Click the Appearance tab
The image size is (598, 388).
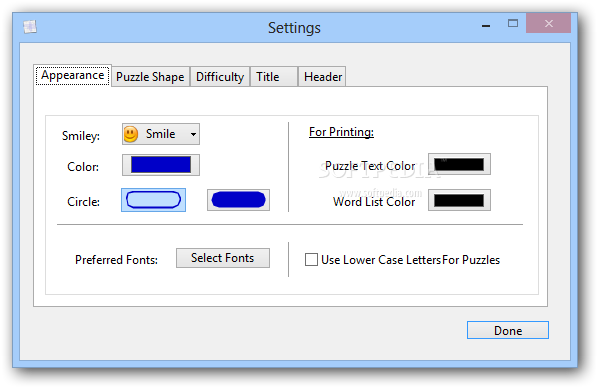(72, 76)
